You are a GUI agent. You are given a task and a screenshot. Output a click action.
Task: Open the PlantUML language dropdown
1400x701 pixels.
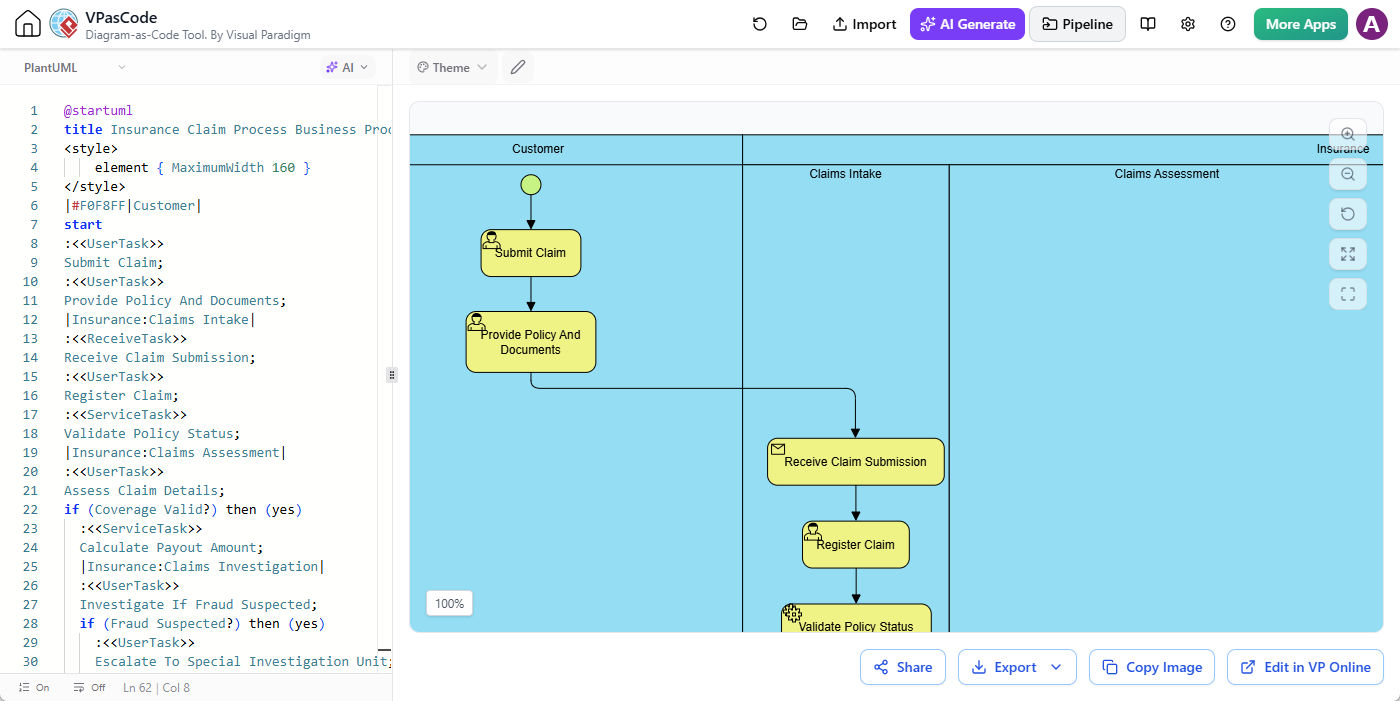[75, 67]
